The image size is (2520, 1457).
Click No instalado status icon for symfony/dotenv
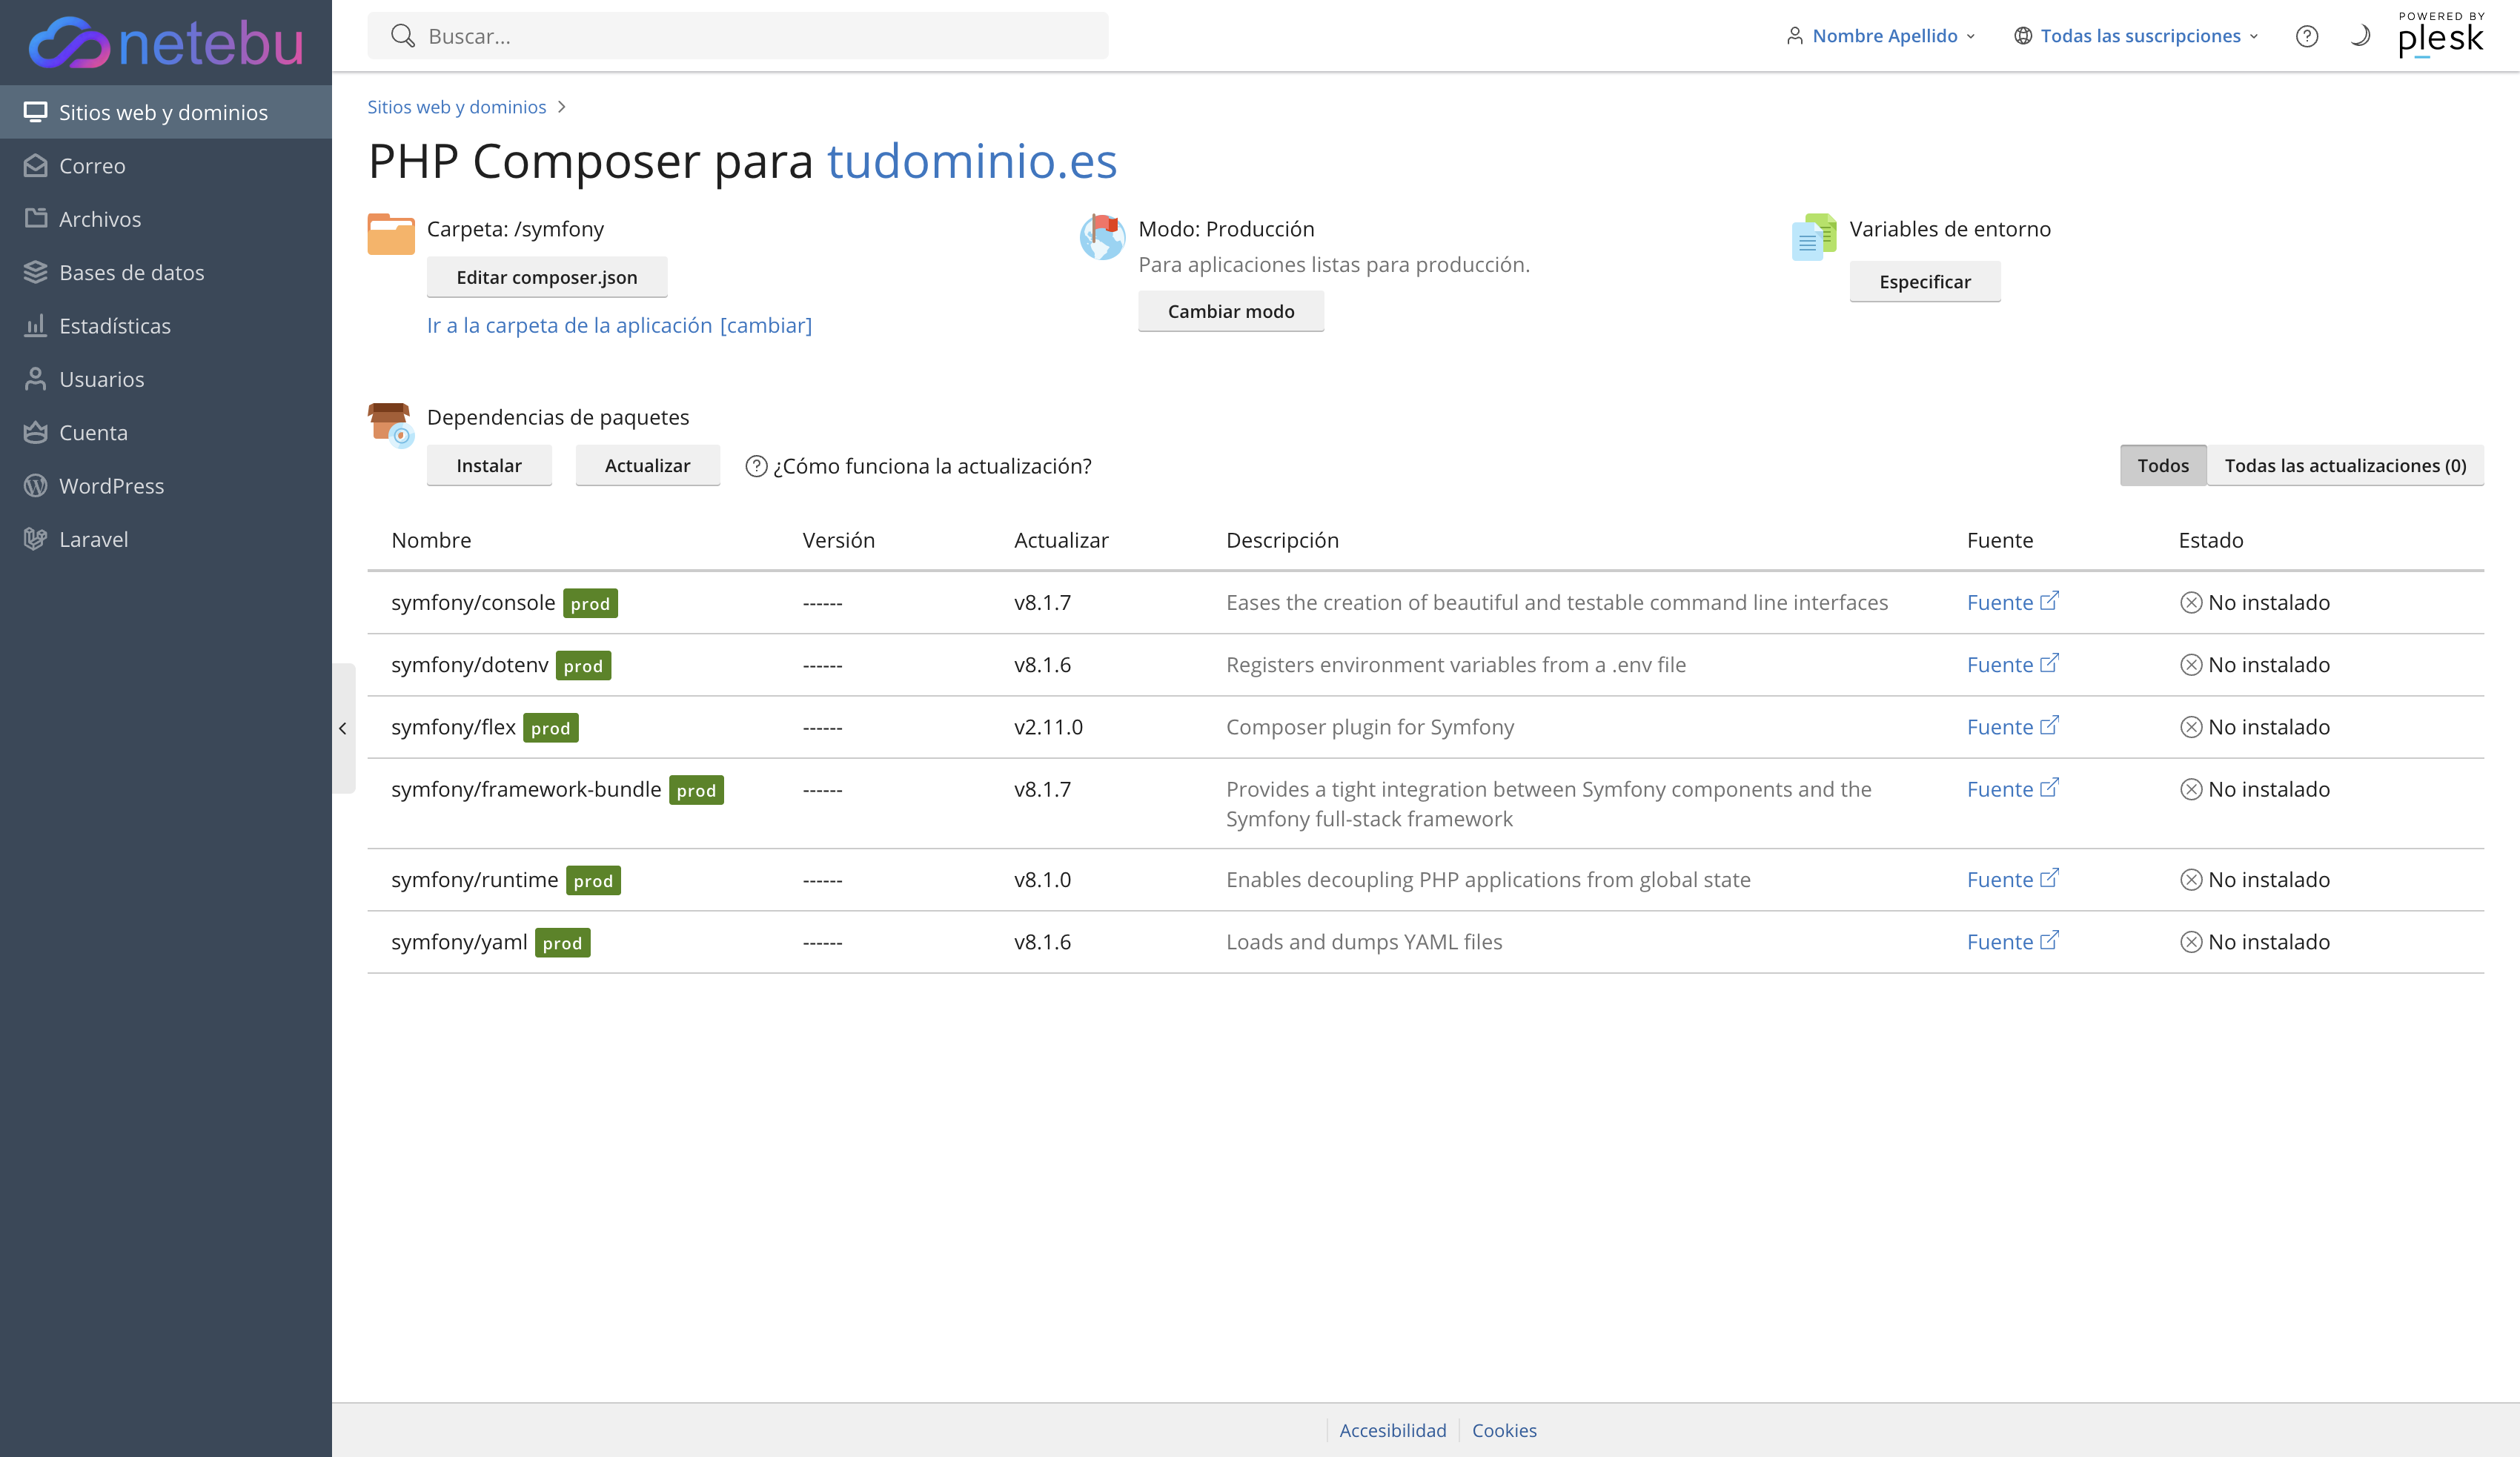pyautogui.click(x=2190, y=665)
